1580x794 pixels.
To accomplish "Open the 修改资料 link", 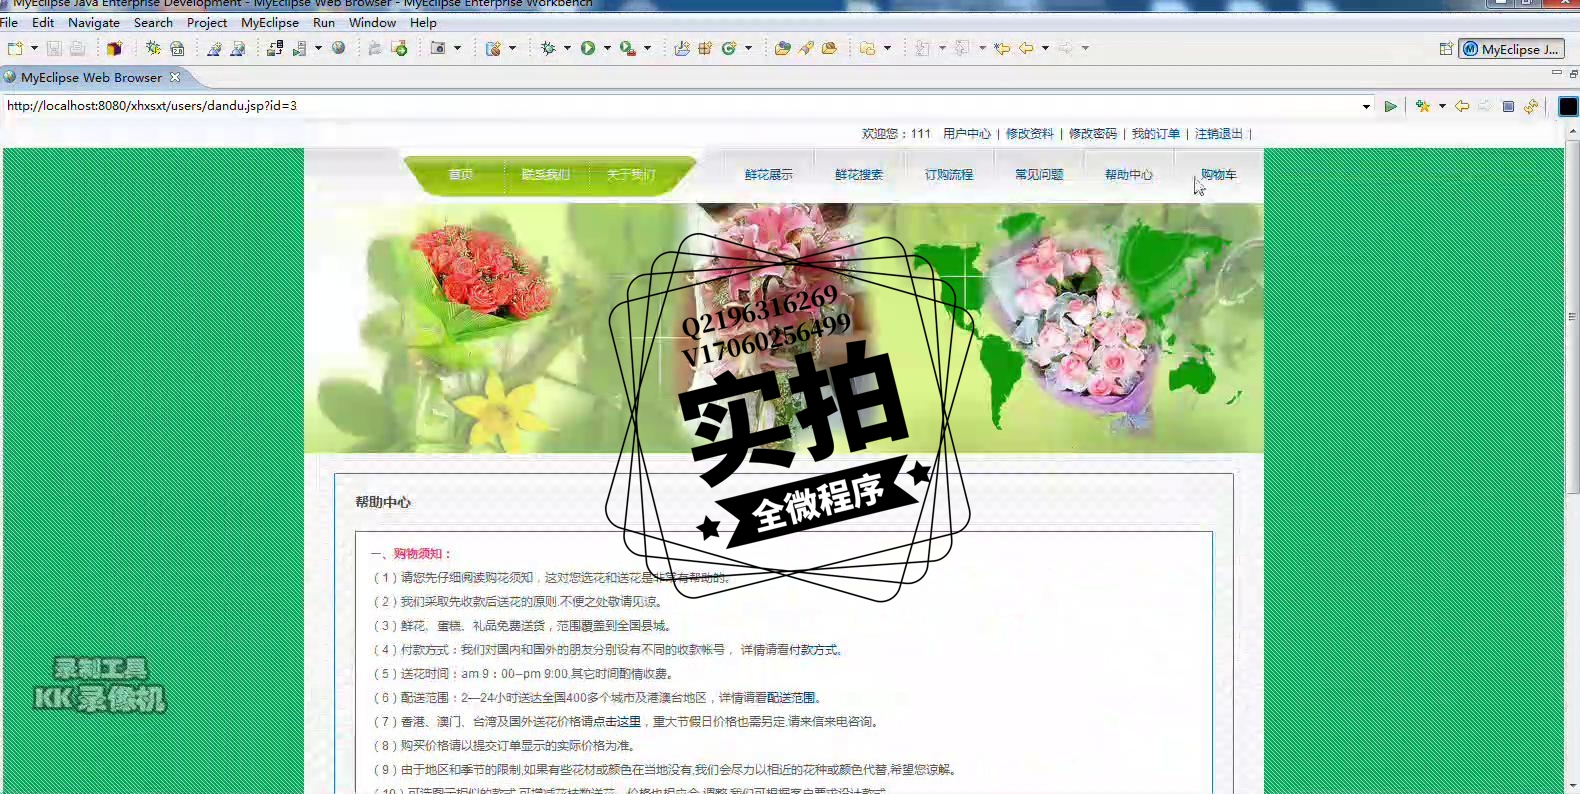I will tap(1030, 133).
